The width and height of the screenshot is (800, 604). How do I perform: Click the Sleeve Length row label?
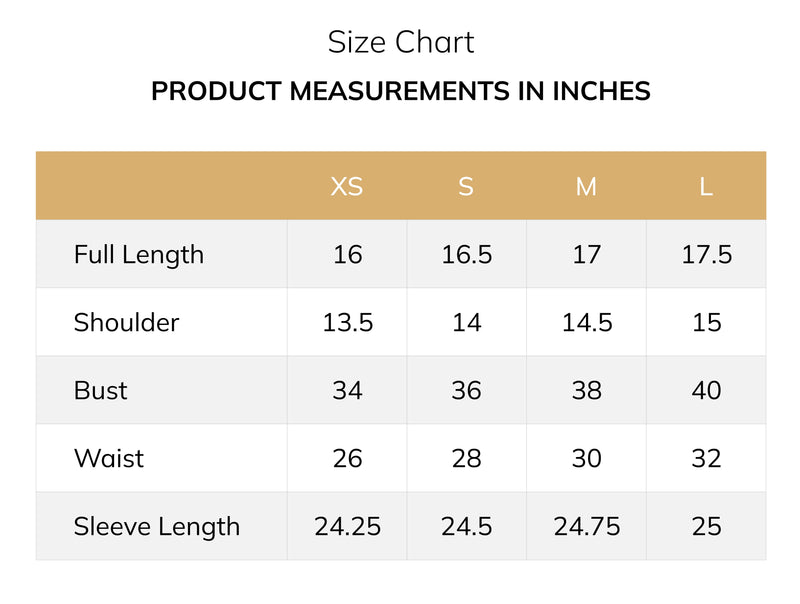(157, 526)
